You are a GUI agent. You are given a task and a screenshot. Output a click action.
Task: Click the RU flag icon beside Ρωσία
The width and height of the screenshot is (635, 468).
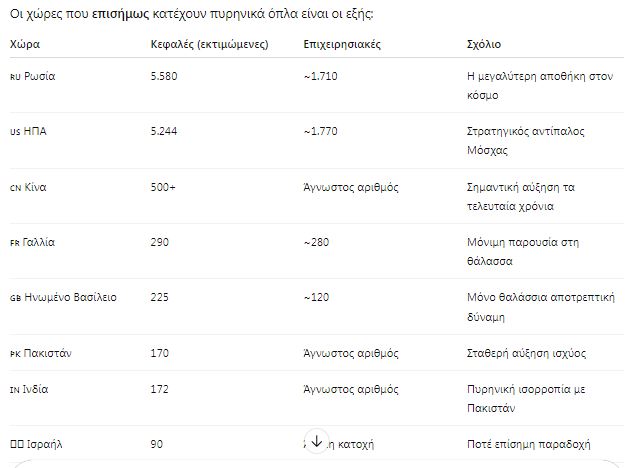(x=14, y=77)
